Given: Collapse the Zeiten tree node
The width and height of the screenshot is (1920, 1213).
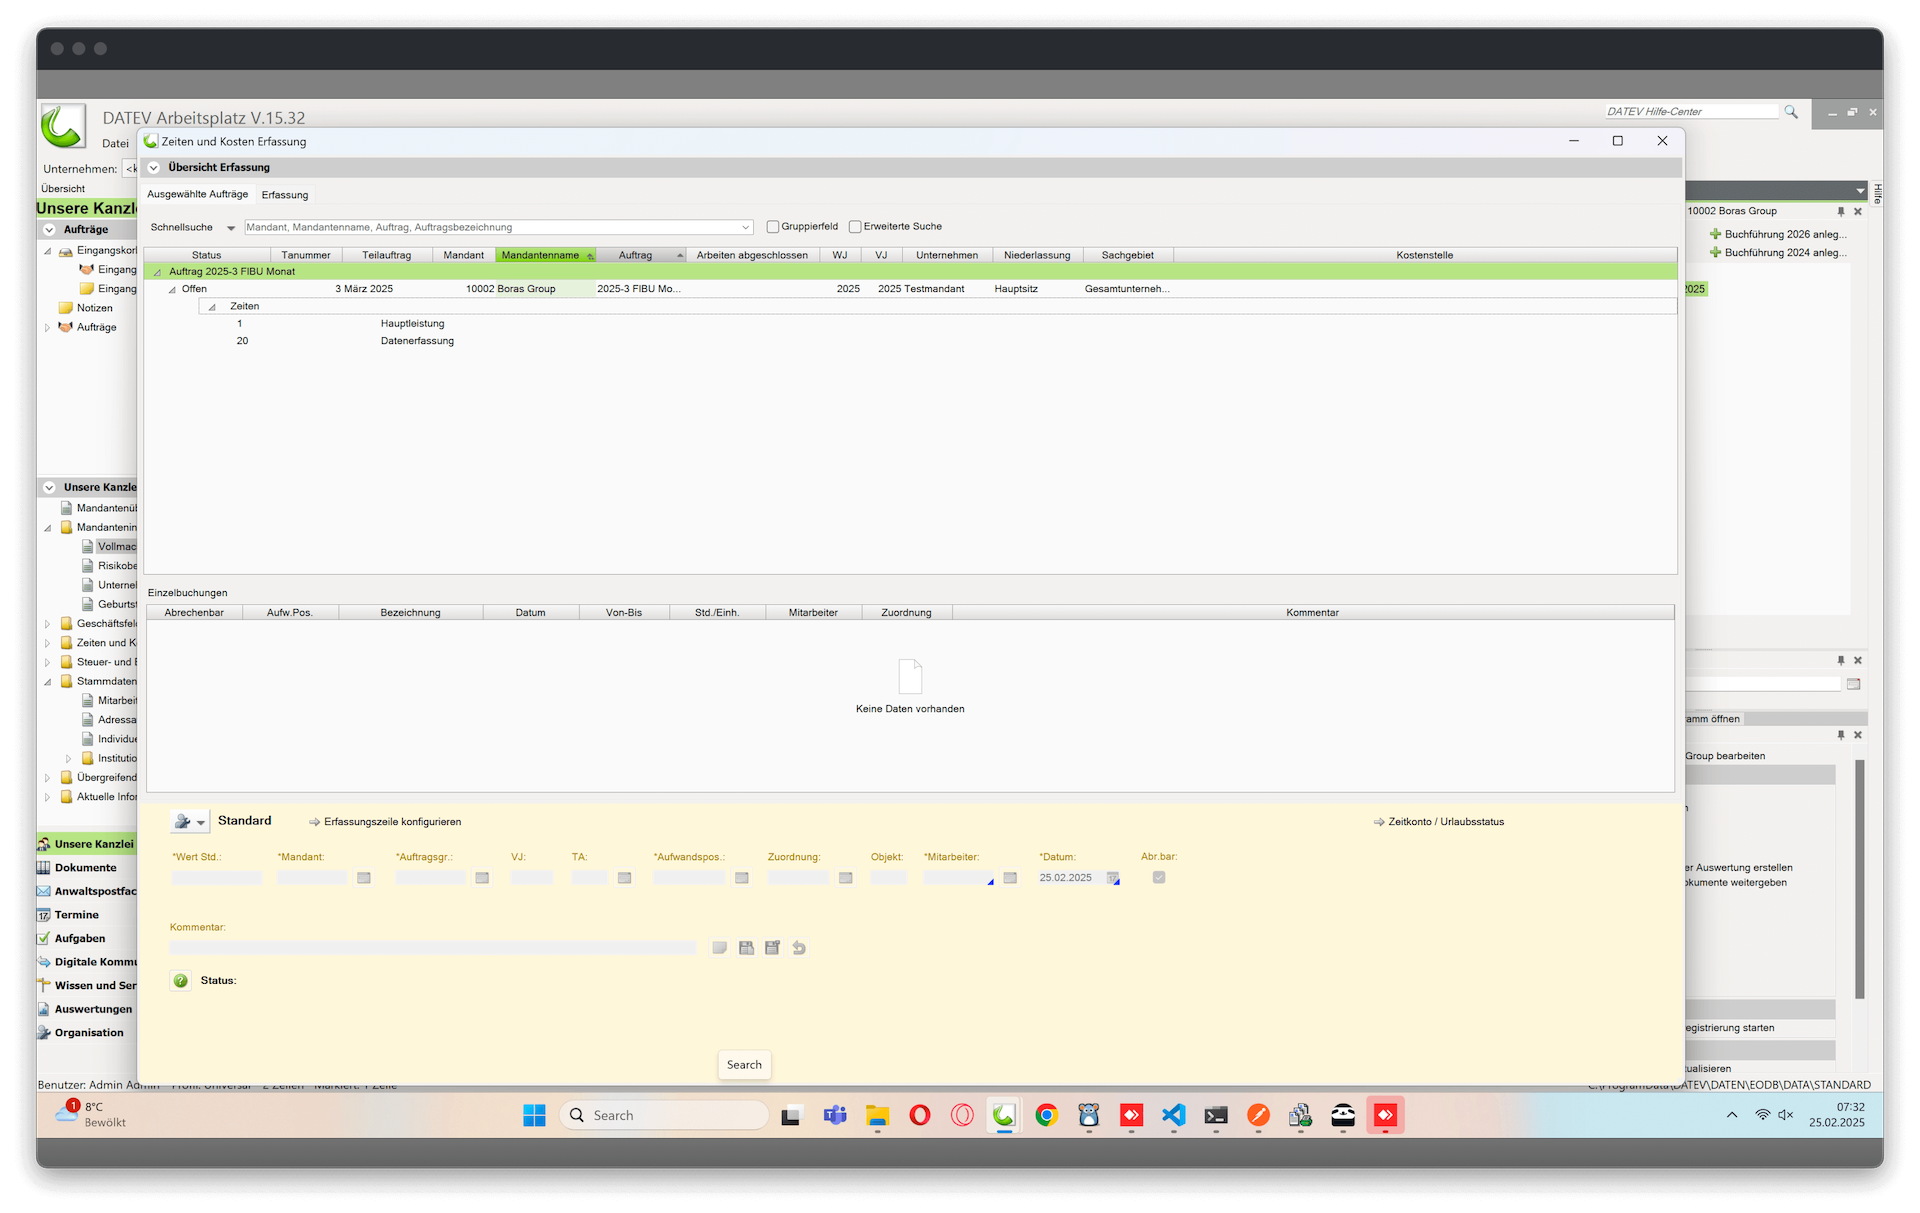Looking at the screenshot, I should tap(212, 307).
